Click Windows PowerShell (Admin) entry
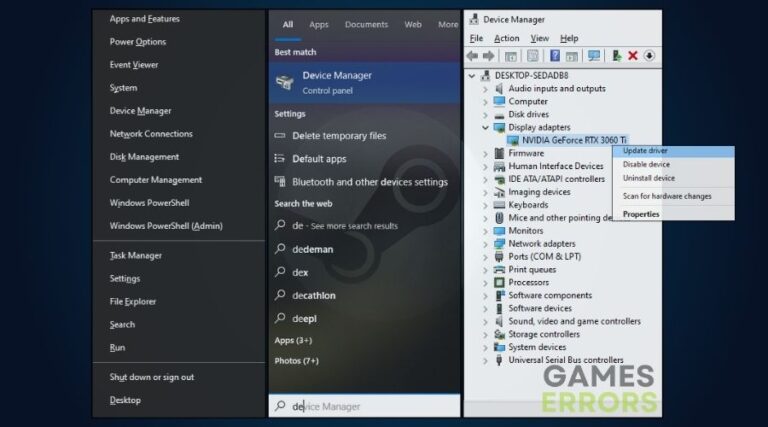The height and width of the screenshot is (427, 768). point(165,226)
